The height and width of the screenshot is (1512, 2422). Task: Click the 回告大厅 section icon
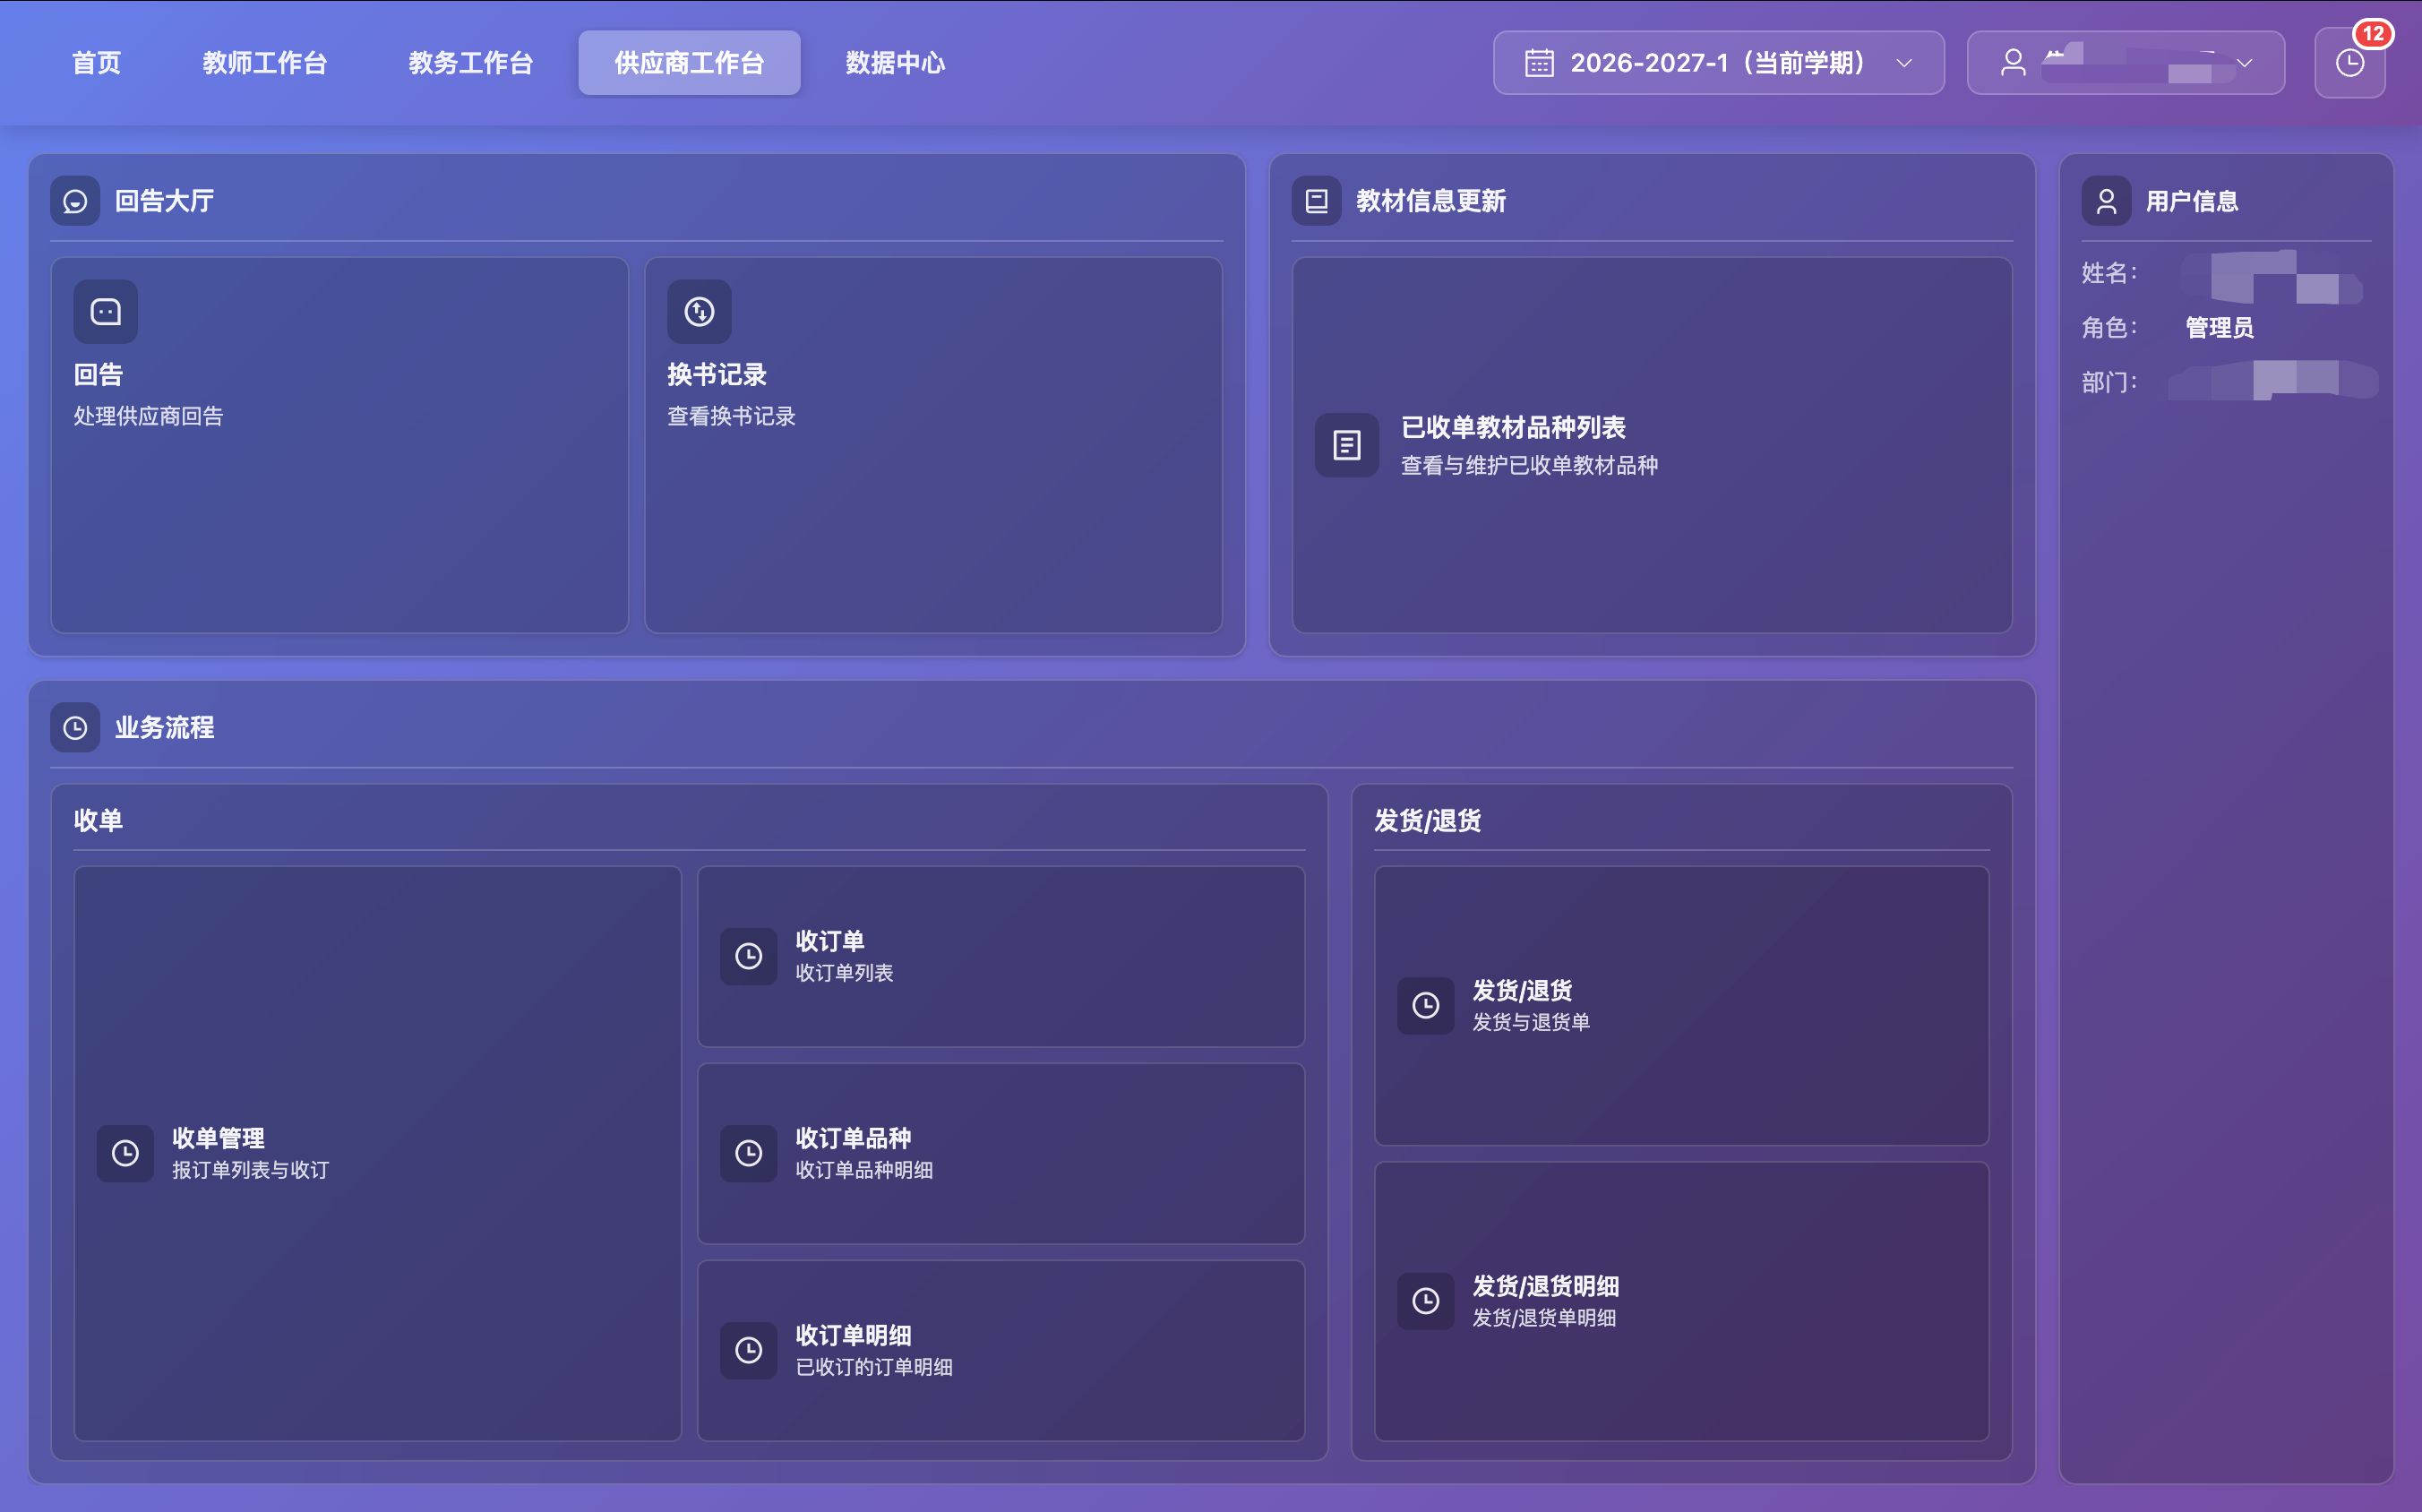click(75, 201)
